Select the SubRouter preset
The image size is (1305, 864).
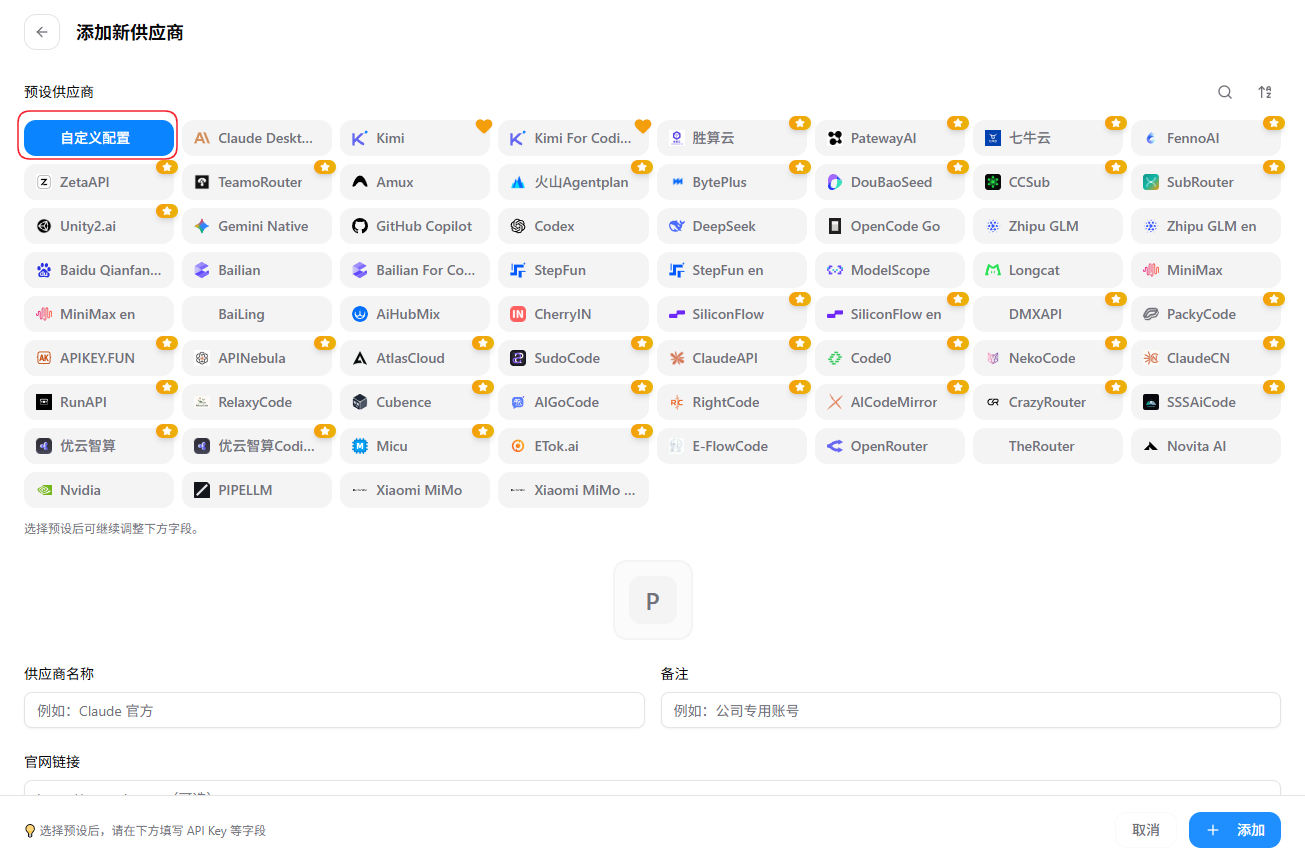pyautogui.click(x=1206, y=182)
